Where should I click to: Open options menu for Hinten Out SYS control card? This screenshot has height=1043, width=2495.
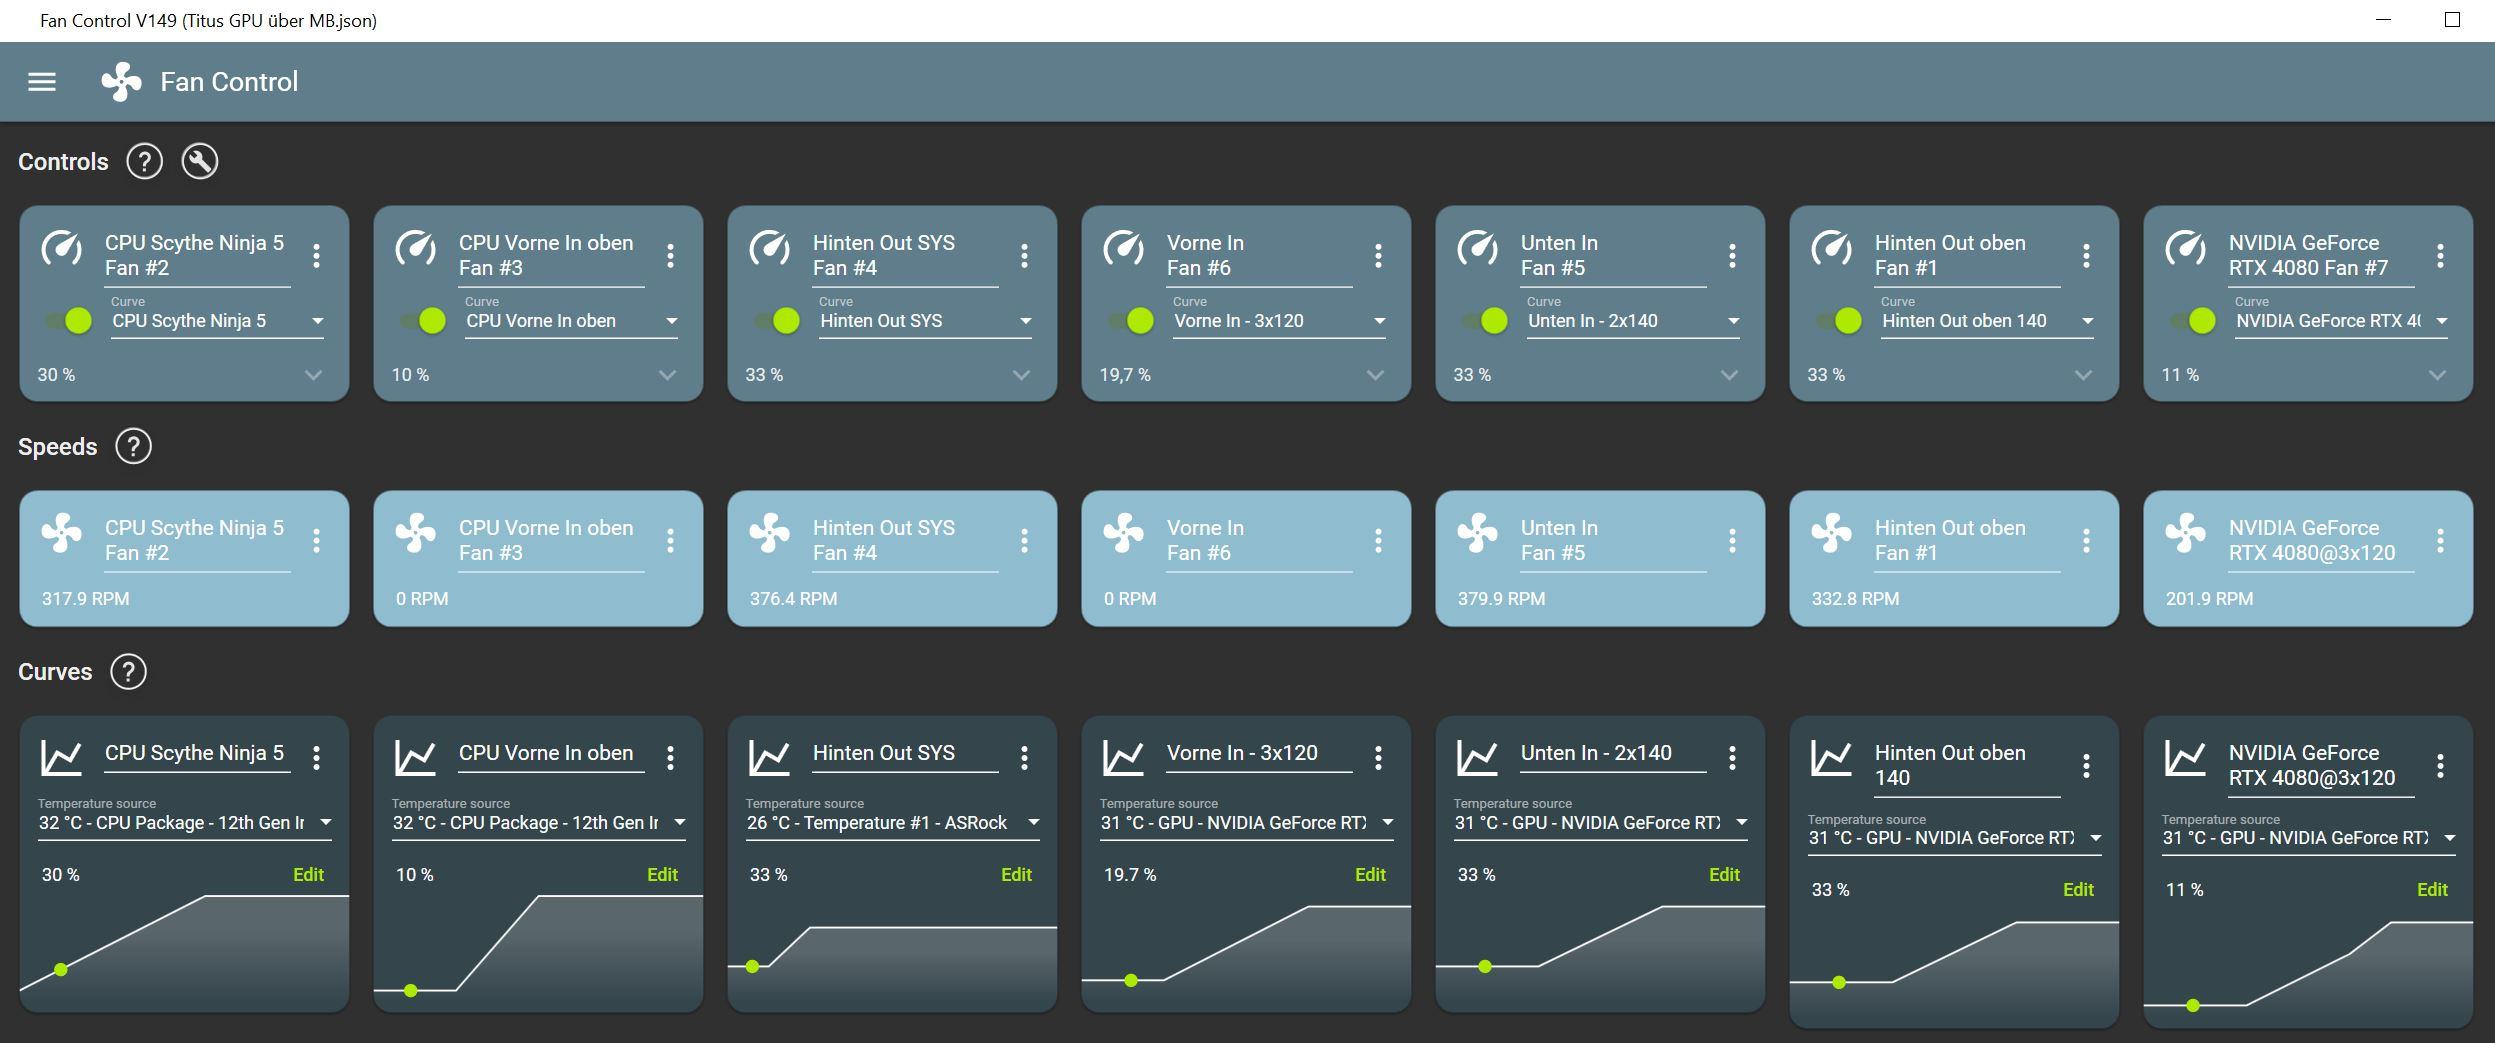pos(1025,256)
